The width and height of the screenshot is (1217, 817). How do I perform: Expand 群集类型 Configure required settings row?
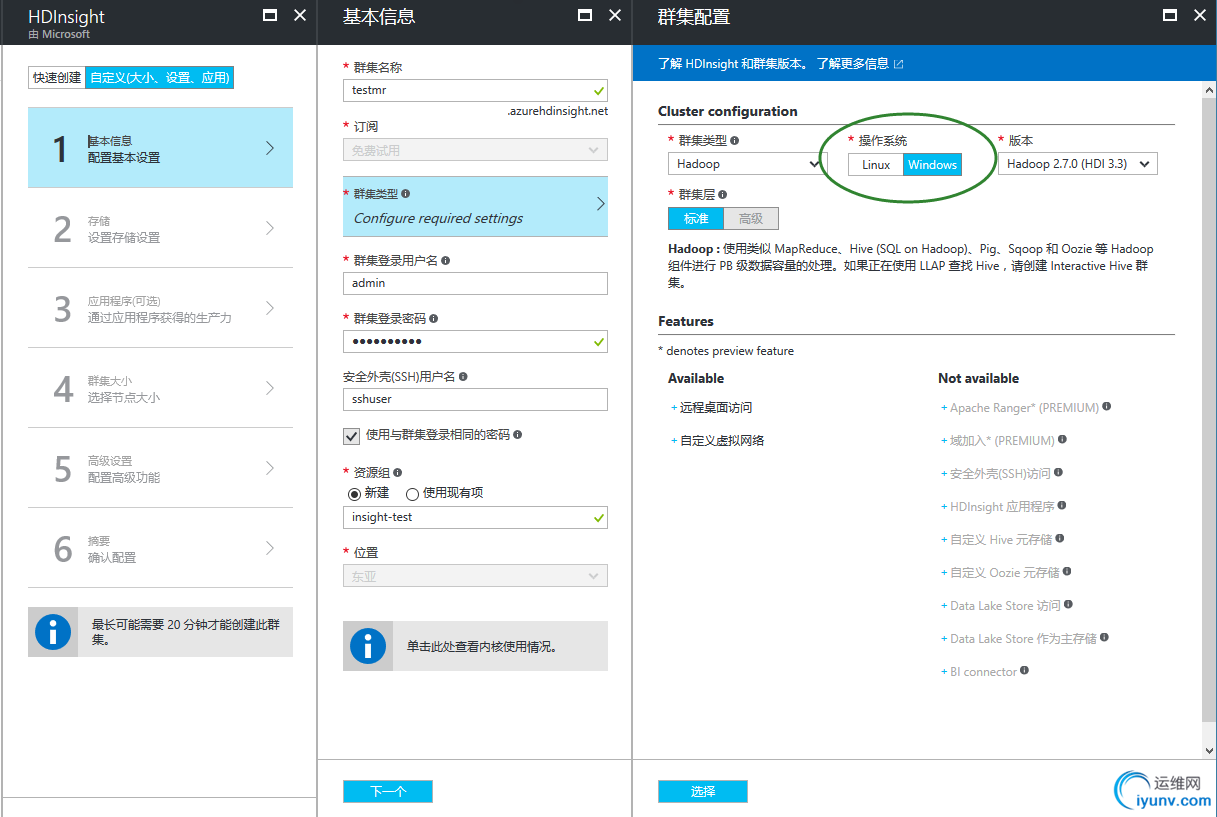click(475, 206)
